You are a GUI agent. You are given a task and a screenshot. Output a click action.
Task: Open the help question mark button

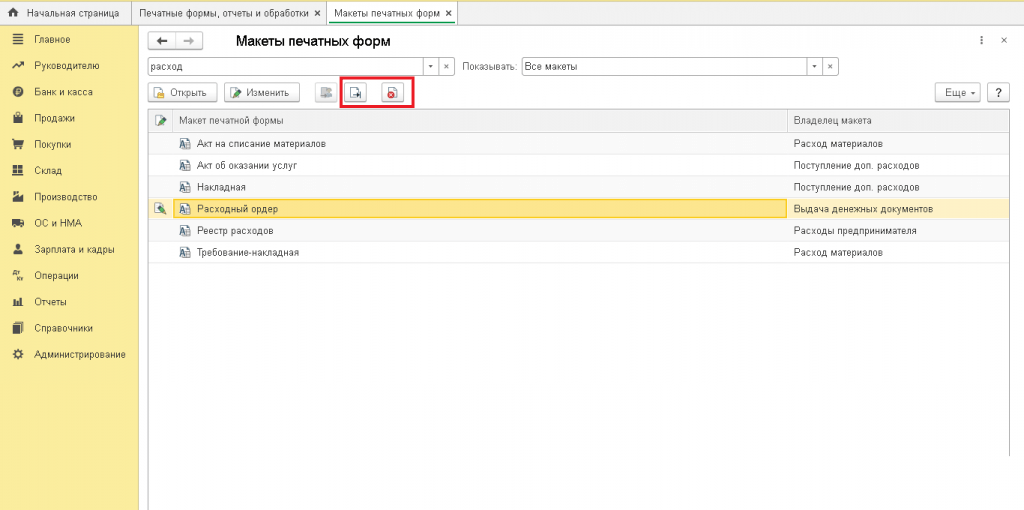[997, 93]
